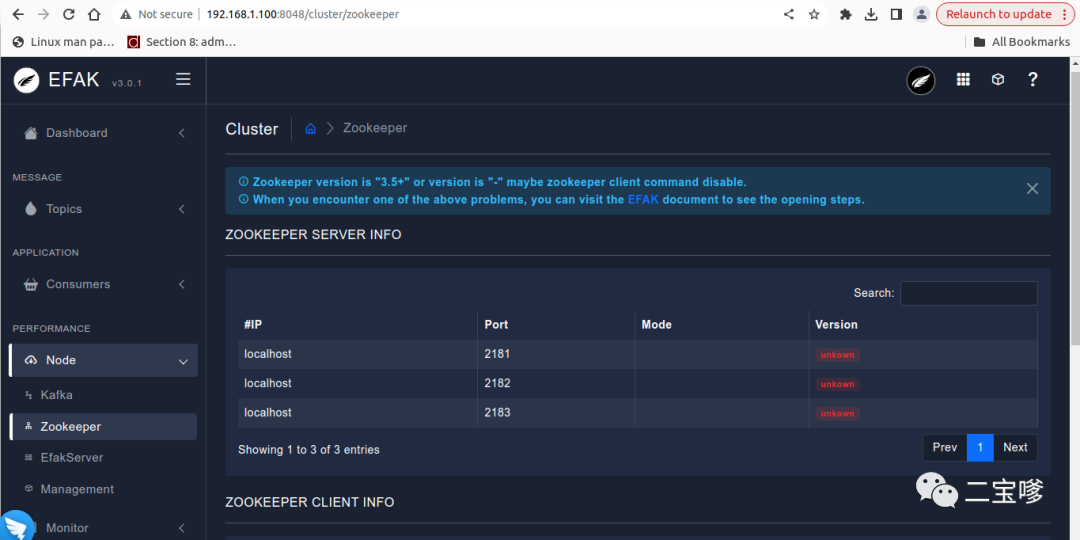Open the Section 8 admin bookmark
Viewport: 1080px width, 540px height.
click(182, 42)
